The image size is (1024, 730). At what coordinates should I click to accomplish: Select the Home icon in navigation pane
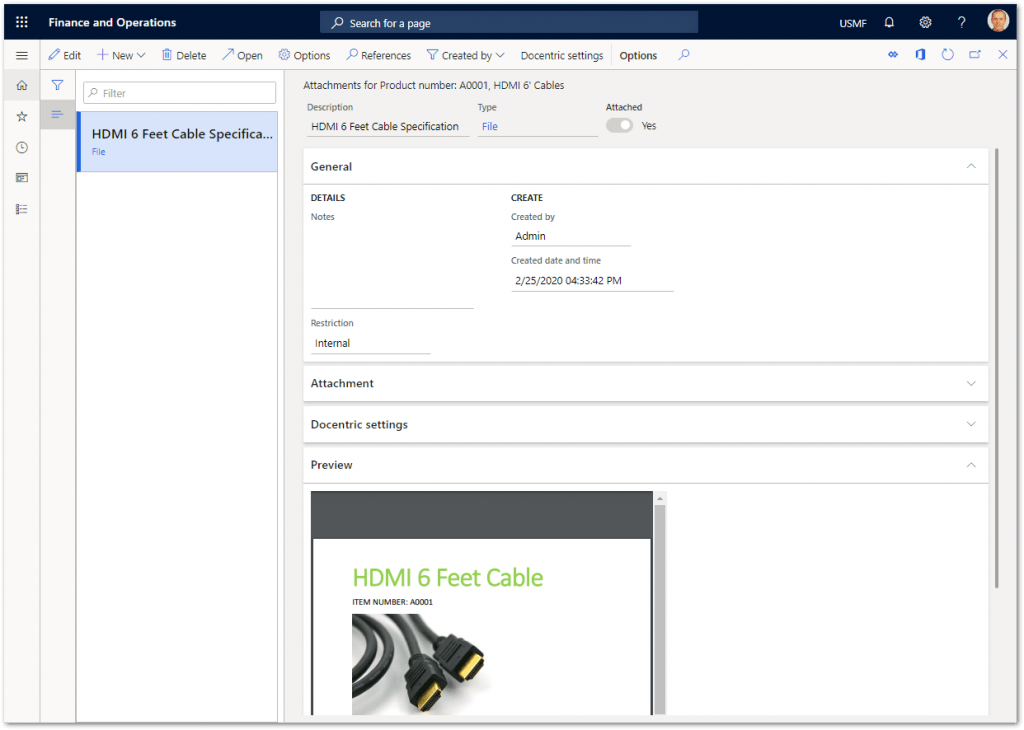coord(20,85)
